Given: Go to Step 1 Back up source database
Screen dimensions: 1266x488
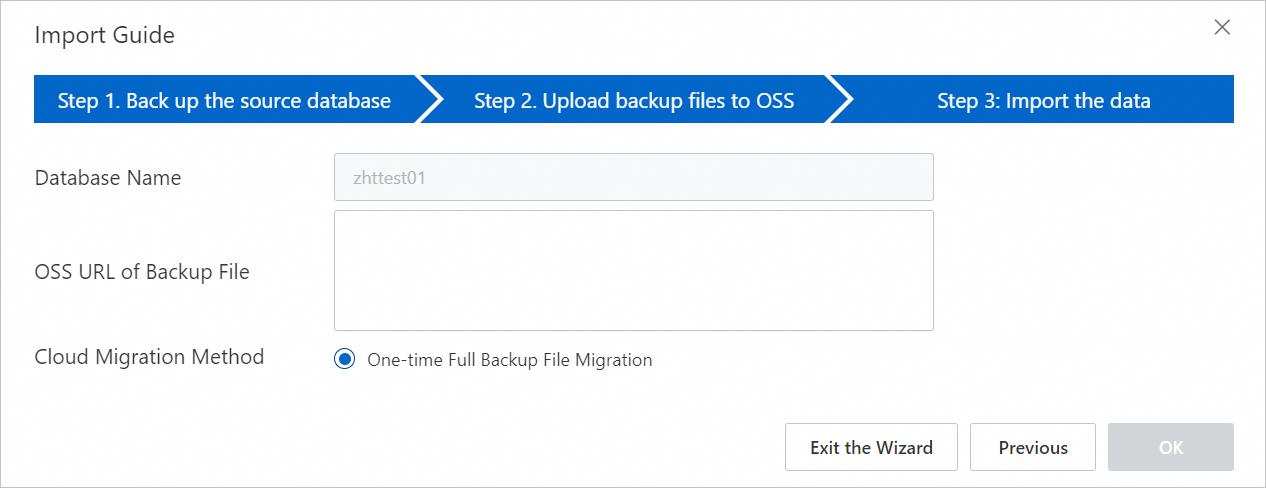Looking at the screenshot, I should 224,100.
